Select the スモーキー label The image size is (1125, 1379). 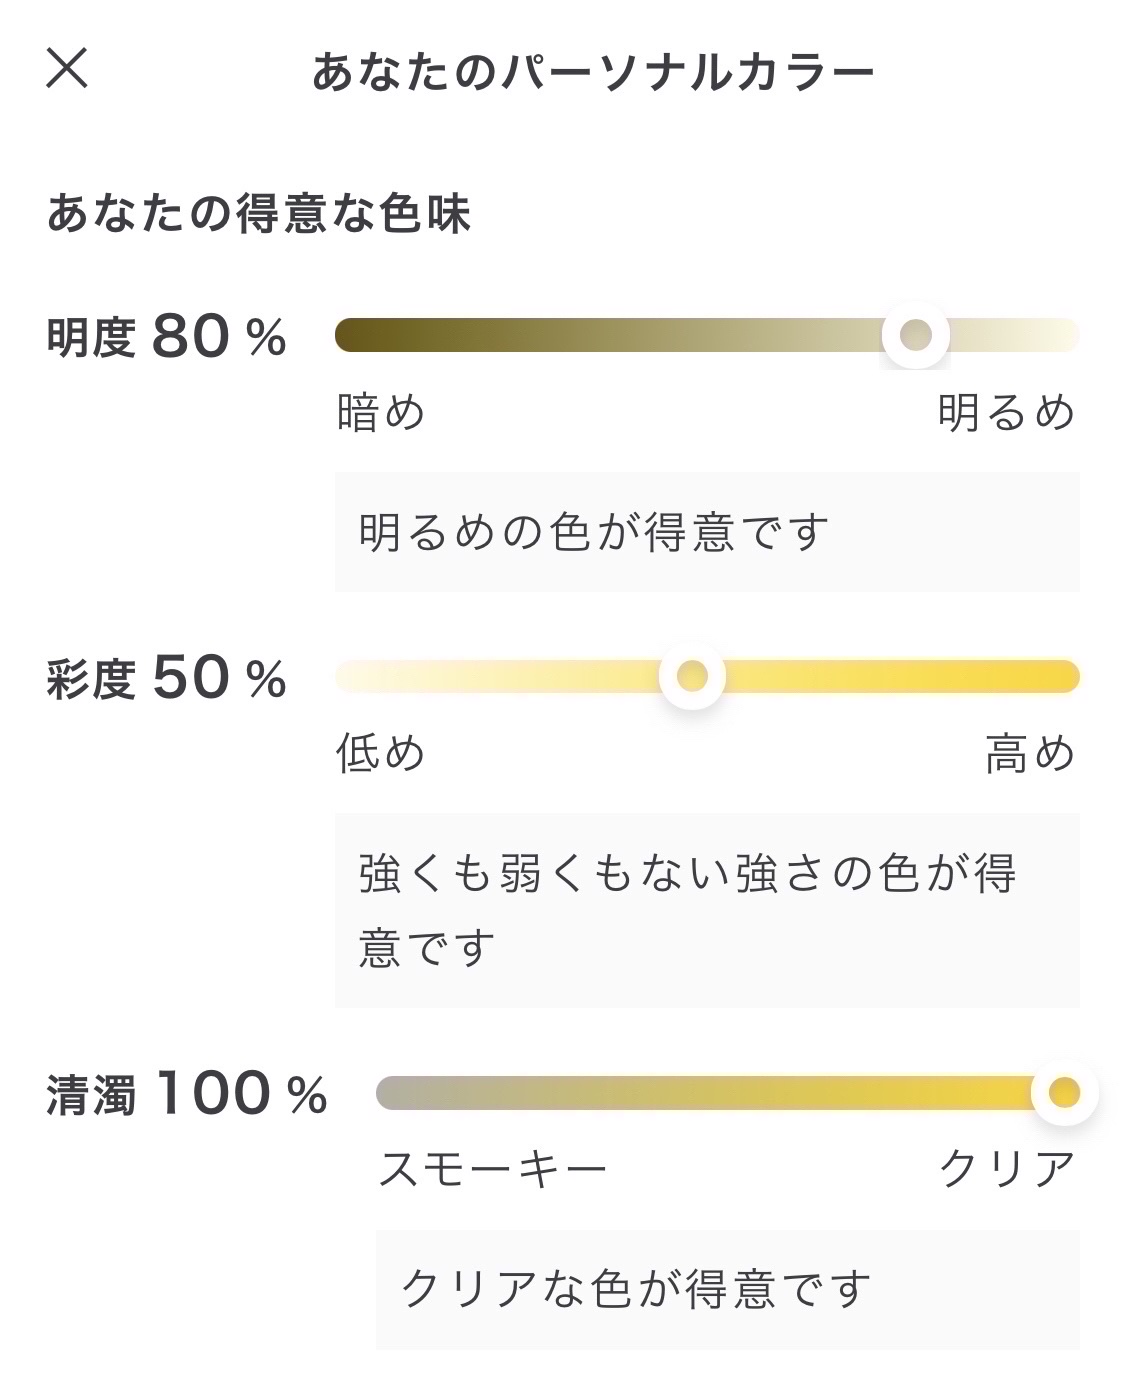coord(493,1168)
